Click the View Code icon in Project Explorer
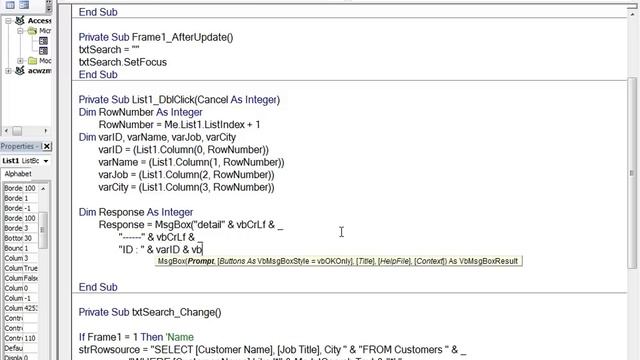 coord(10,5)
